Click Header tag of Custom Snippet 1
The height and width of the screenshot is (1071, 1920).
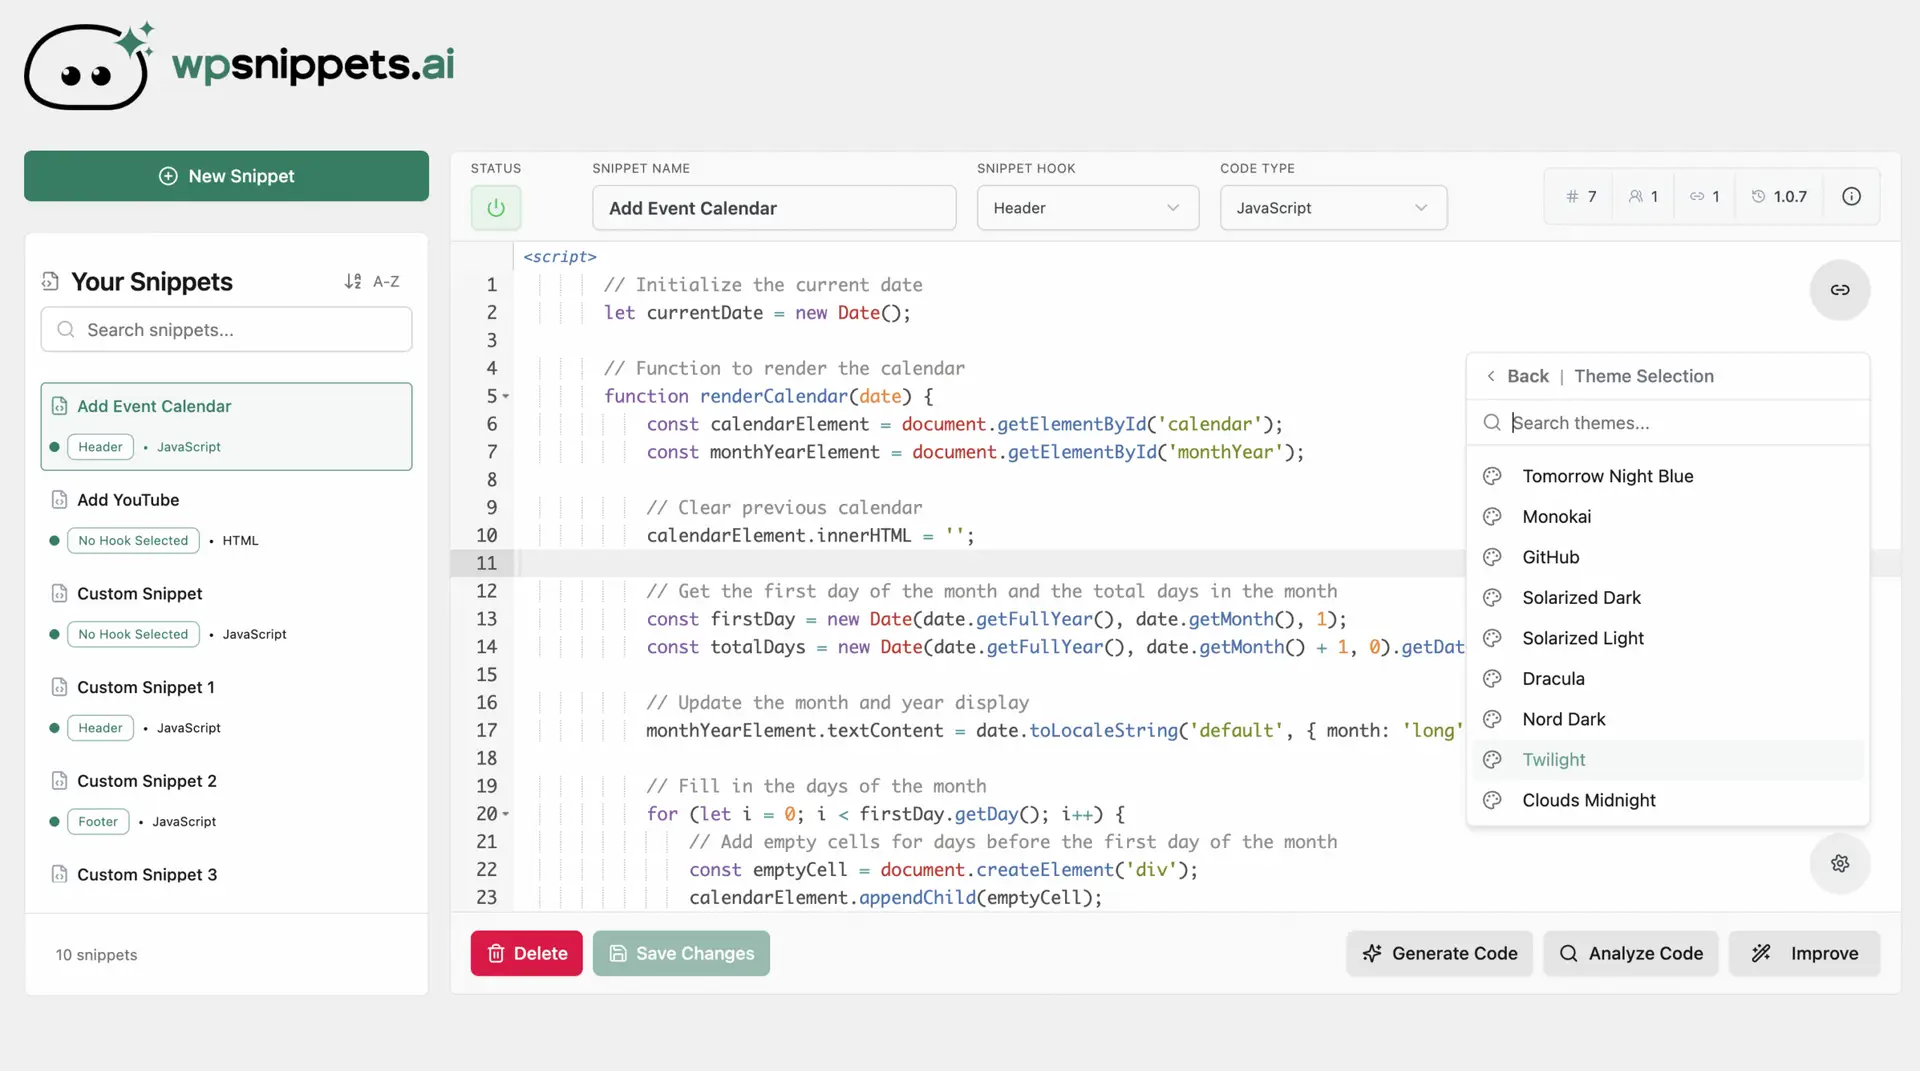tap(100, 728)
